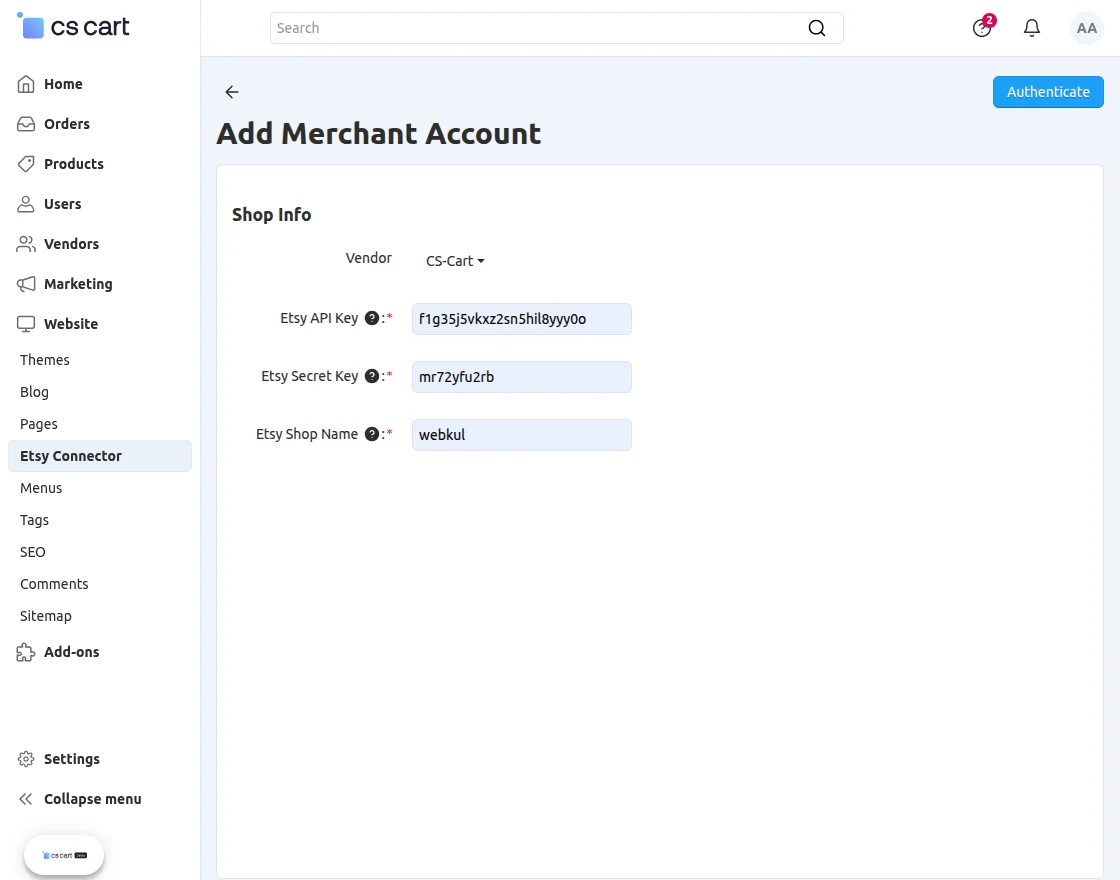Click the Products tag icon

[26, 164]
